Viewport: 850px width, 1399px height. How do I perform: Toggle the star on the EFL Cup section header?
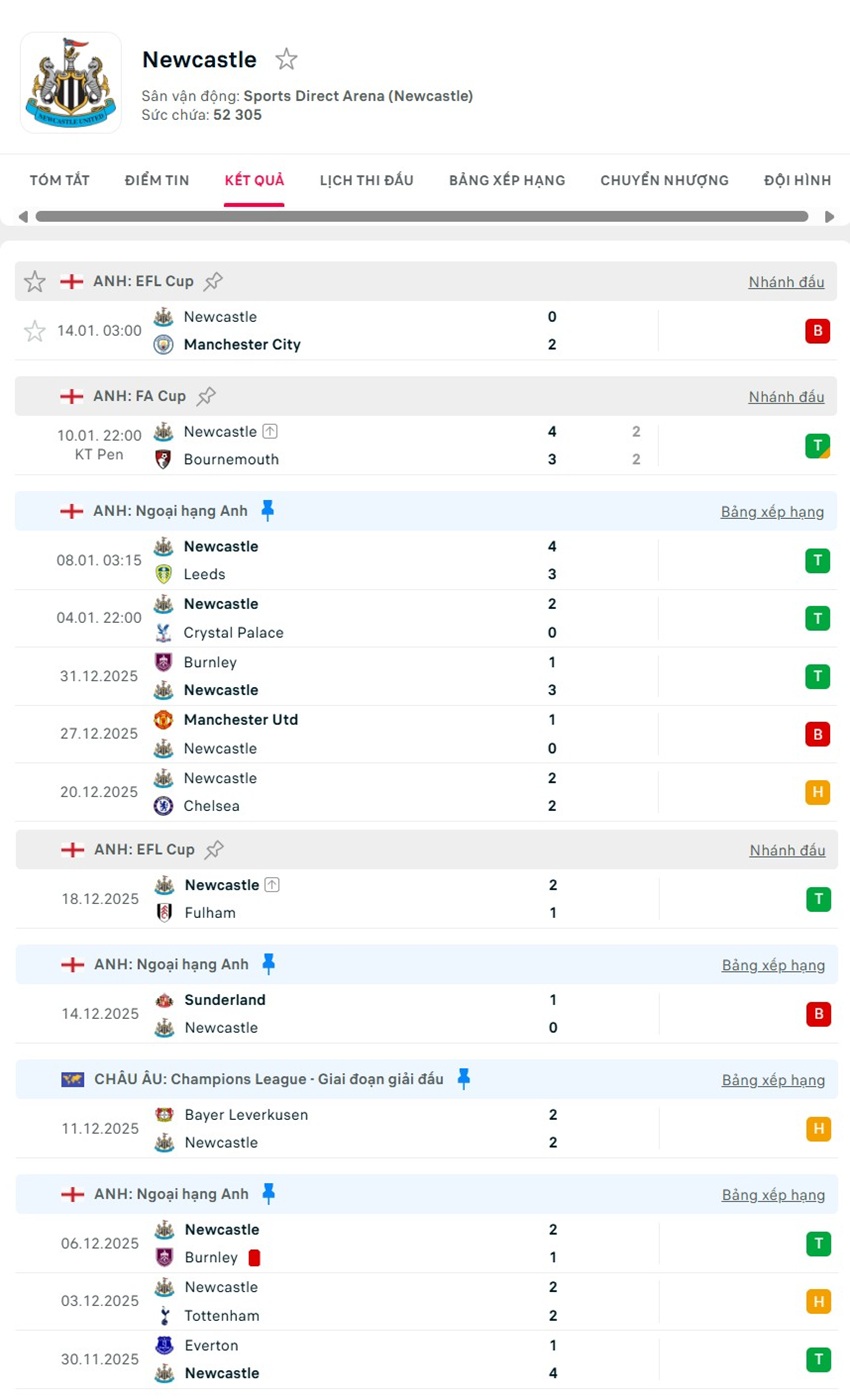click(x=34, y=281)
